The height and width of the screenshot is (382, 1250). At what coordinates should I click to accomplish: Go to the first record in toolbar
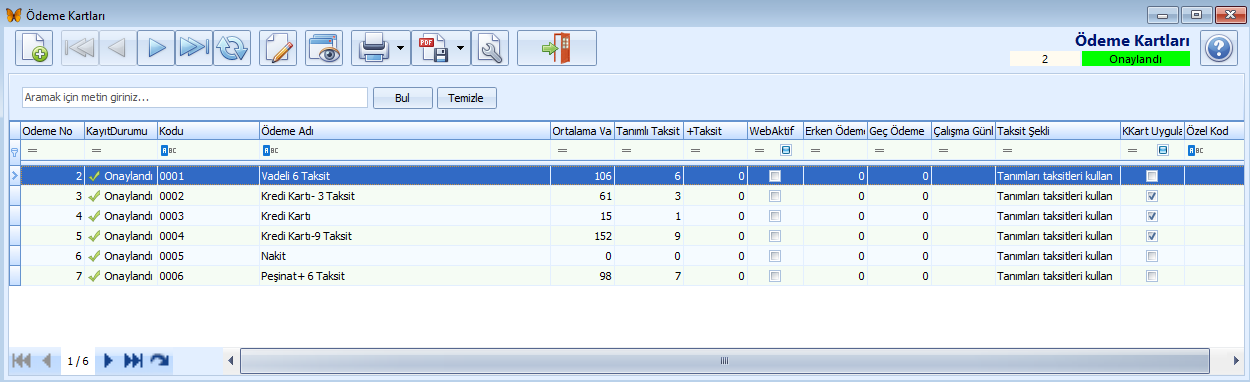tap(80, 48)
